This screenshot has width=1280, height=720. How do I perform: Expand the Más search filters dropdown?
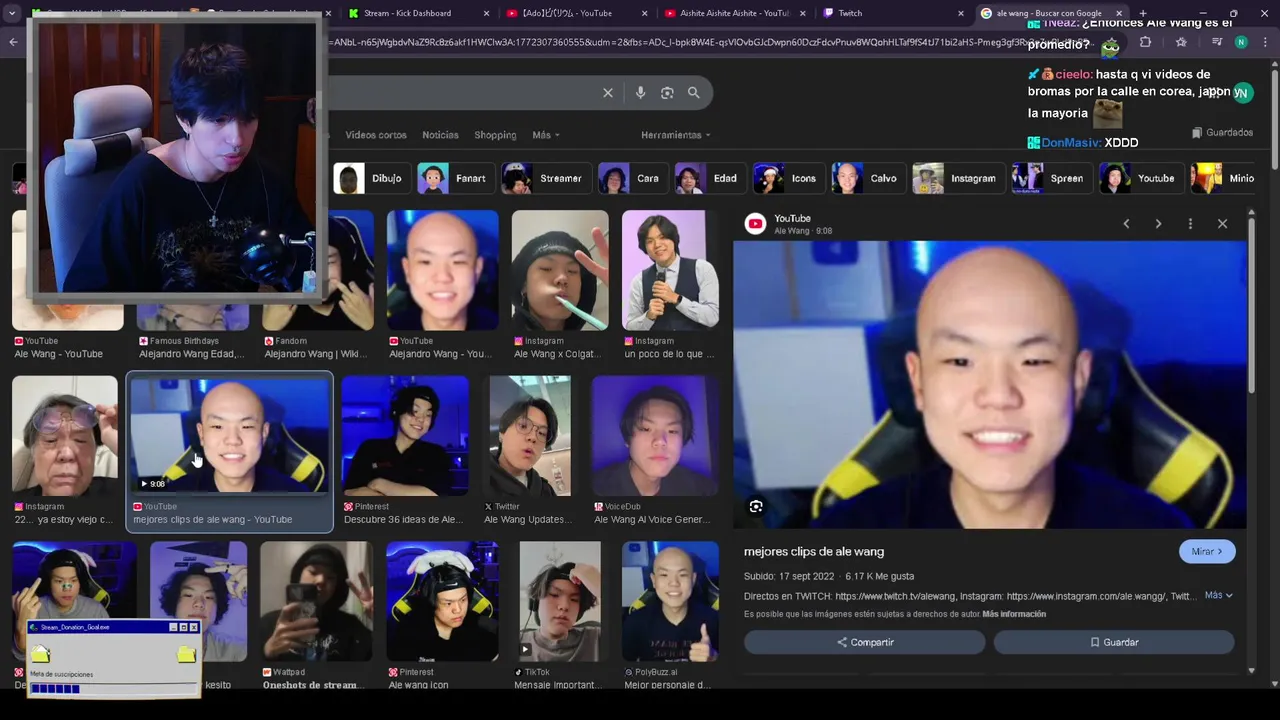pyautogui.click(x=546, y=135)
